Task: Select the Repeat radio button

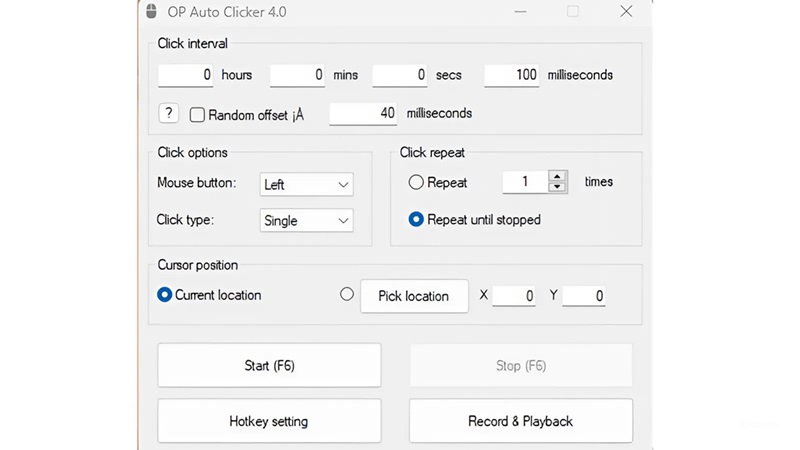Action: [416, 182]
